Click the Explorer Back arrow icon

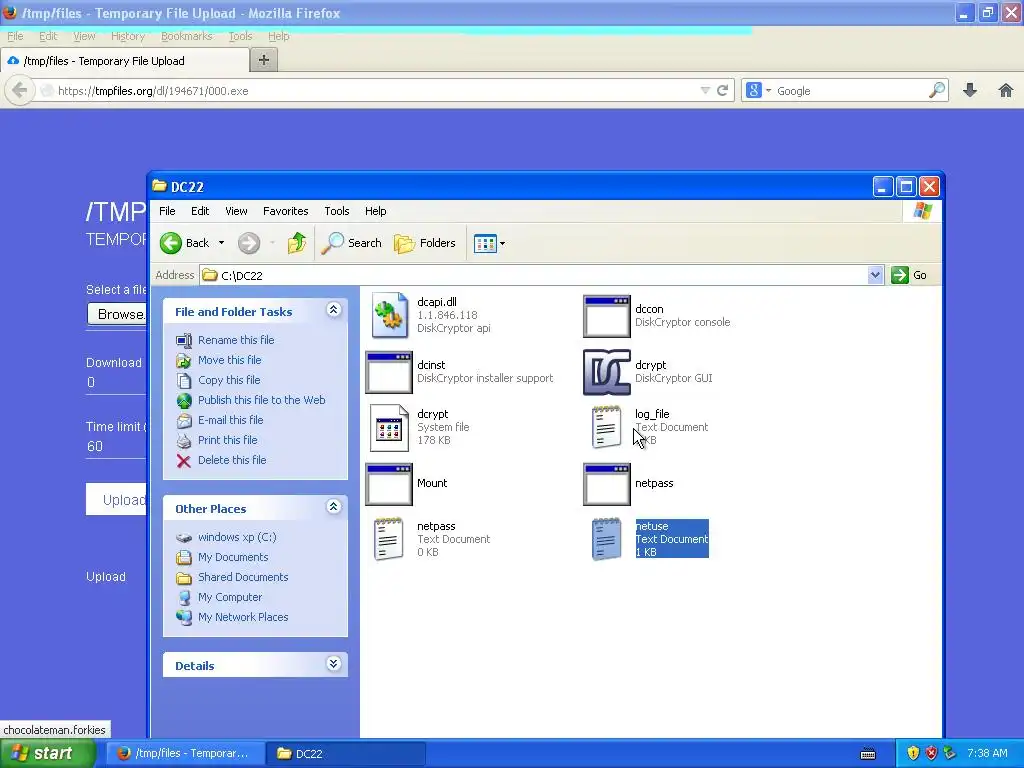[x=171, y=243]
